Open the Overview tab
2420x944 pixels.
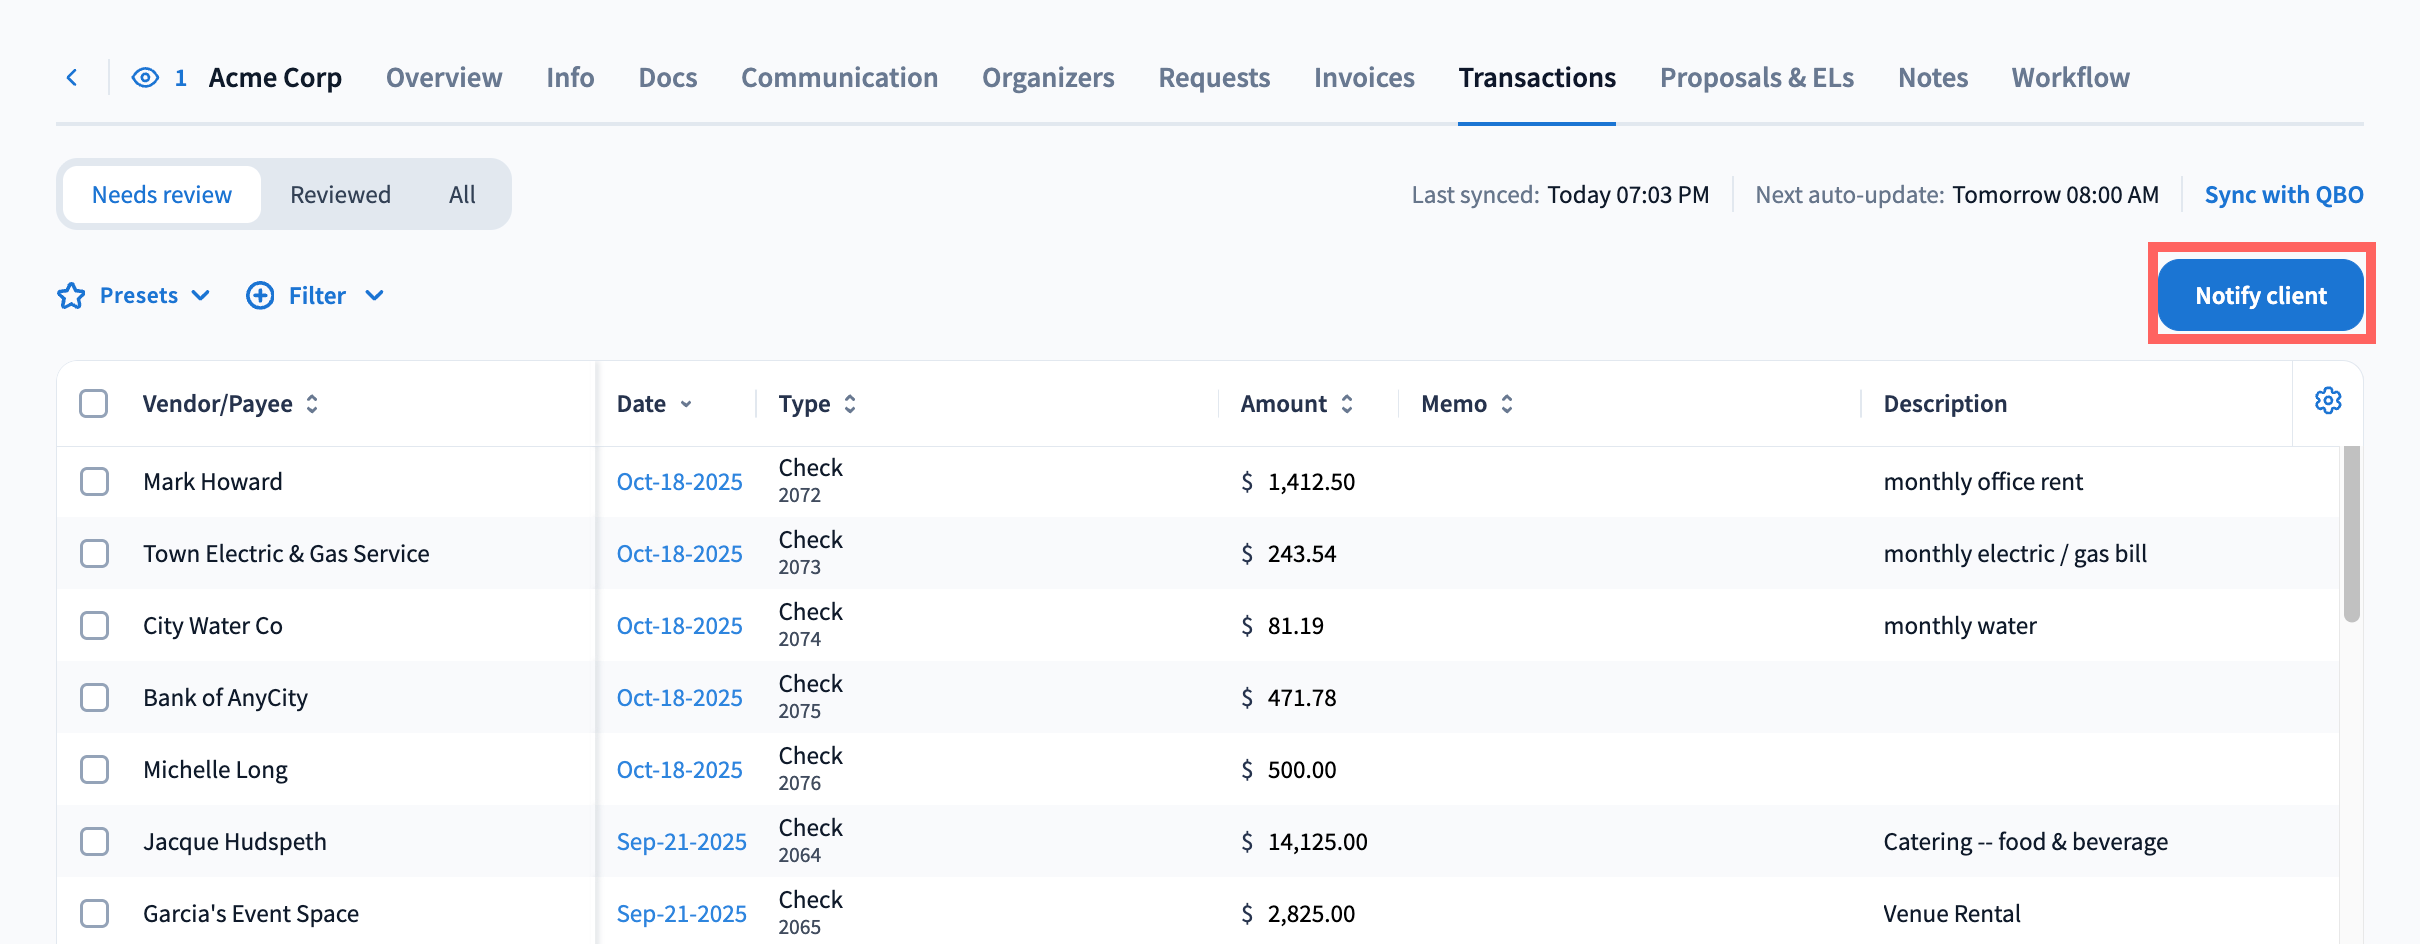tap(444, 77)
